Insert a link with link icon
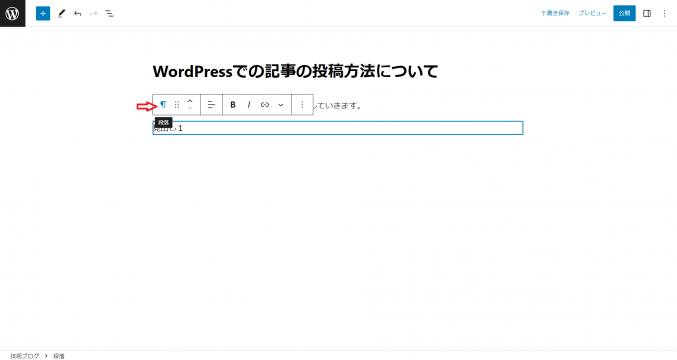Screen dimensions: 677x360 point(265,105)
